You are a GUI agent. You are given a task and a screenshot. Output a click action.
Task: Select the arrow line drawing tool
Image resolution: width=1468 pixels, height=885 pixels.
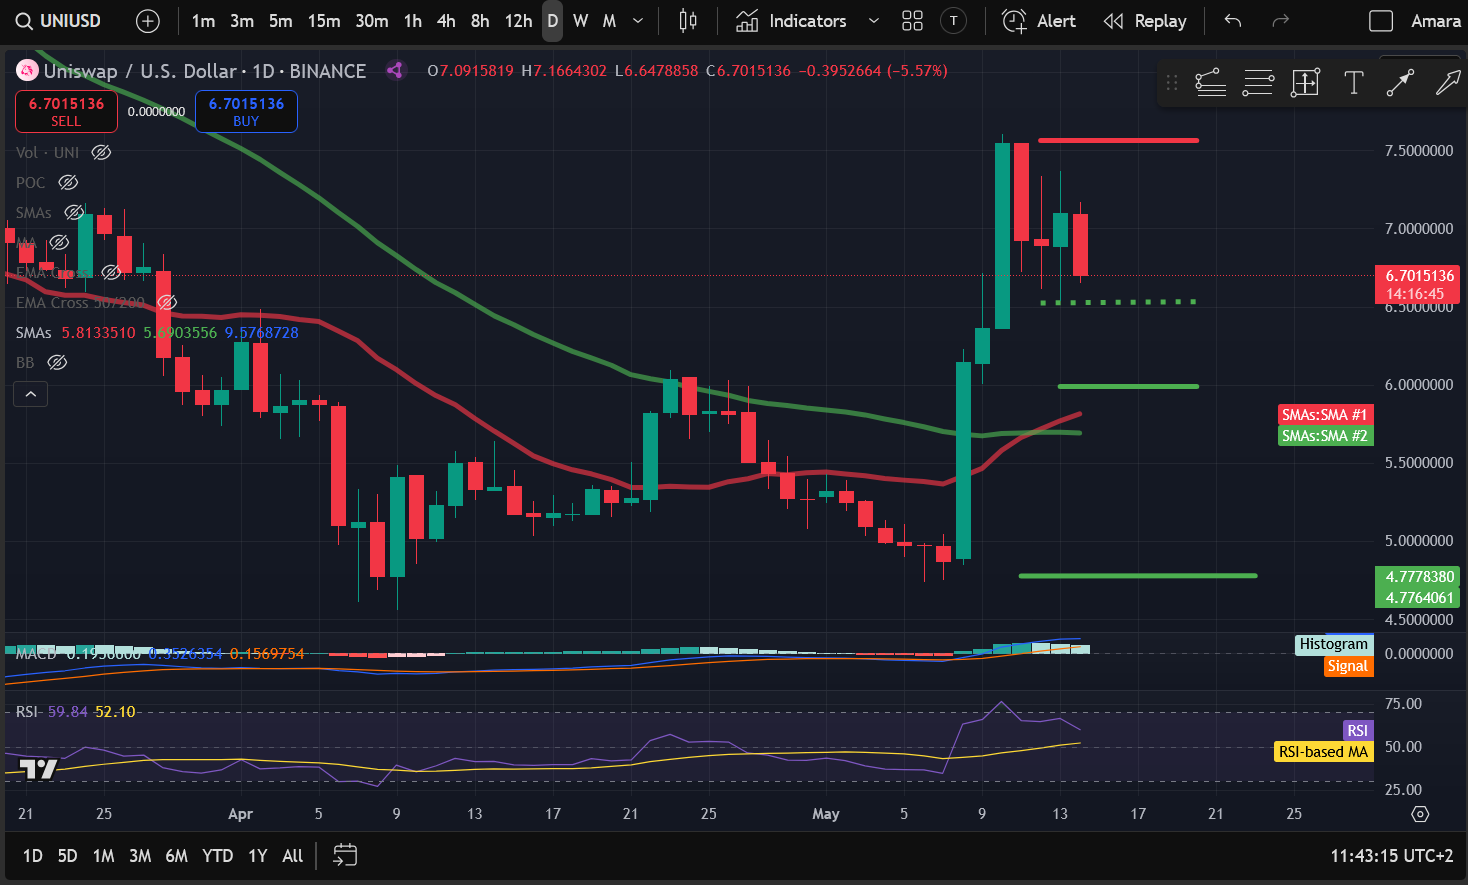tap(1401, 83)
